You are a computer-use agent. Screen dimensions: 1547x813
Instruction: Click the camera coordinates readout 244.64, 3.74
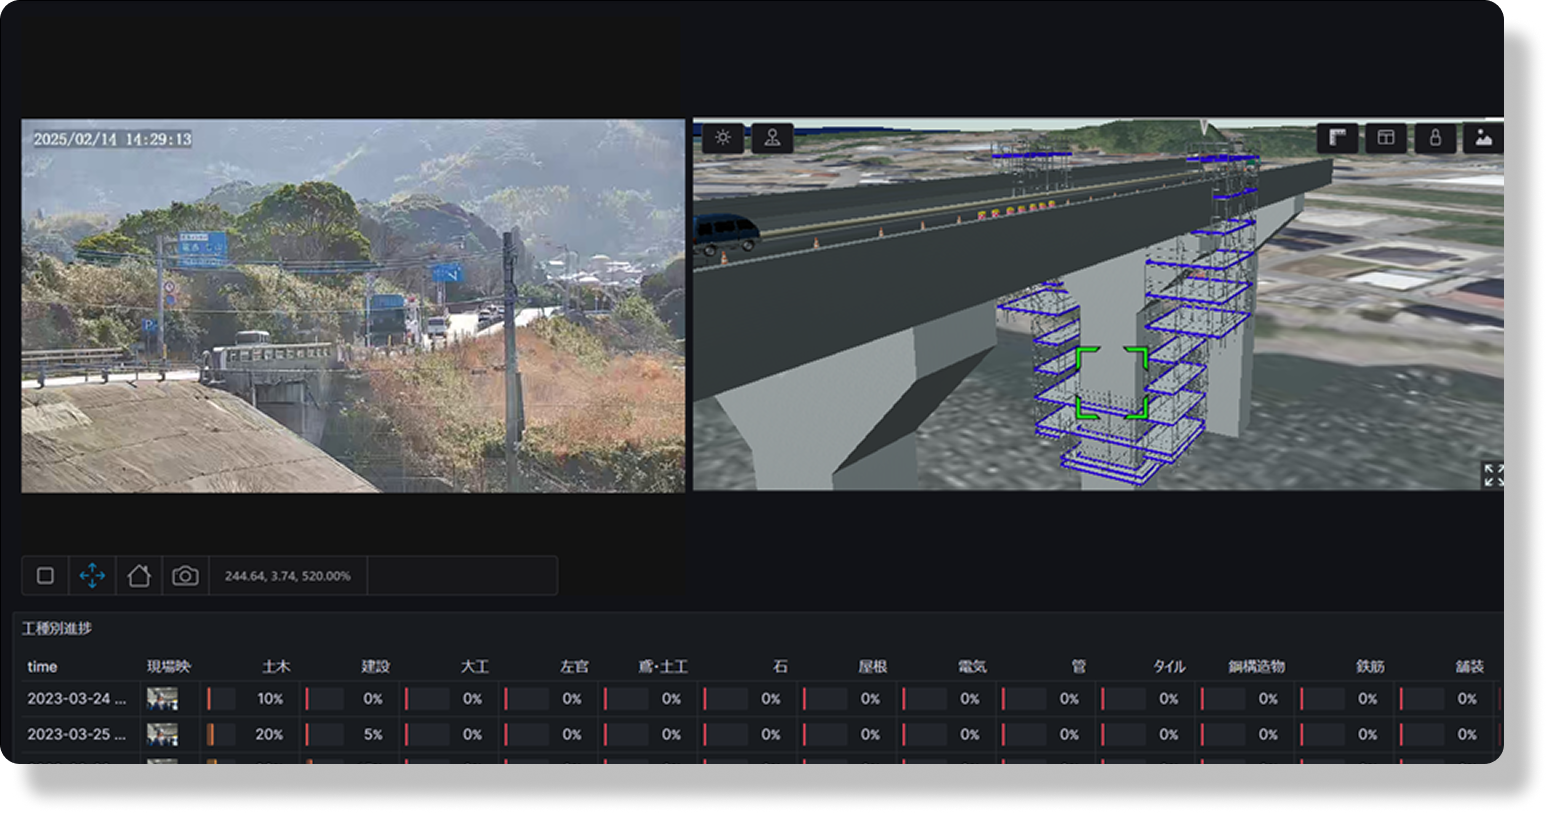click(287, 576)
